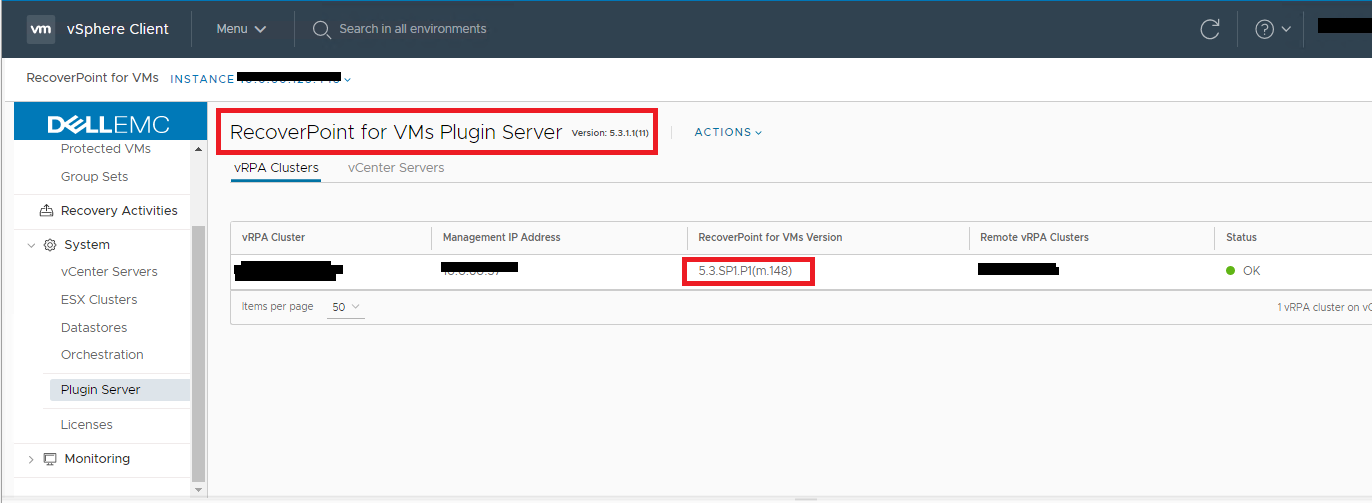The image size is (1372, 503).
Task: Select ESX Clusters in sidebar
Action: 99,300
